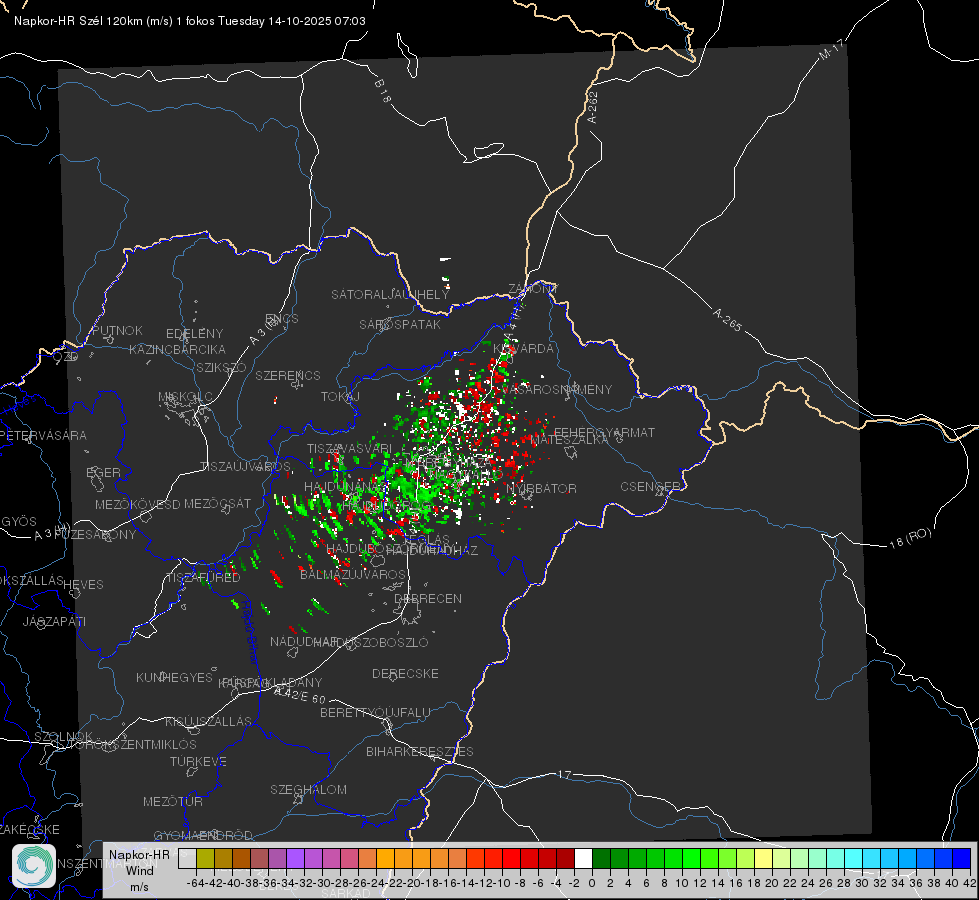Click the Napkor-HR Szél 120km timestamp header
Image resolution: width=979 pixels, height=900 pixels.
(x=190, y=21)
